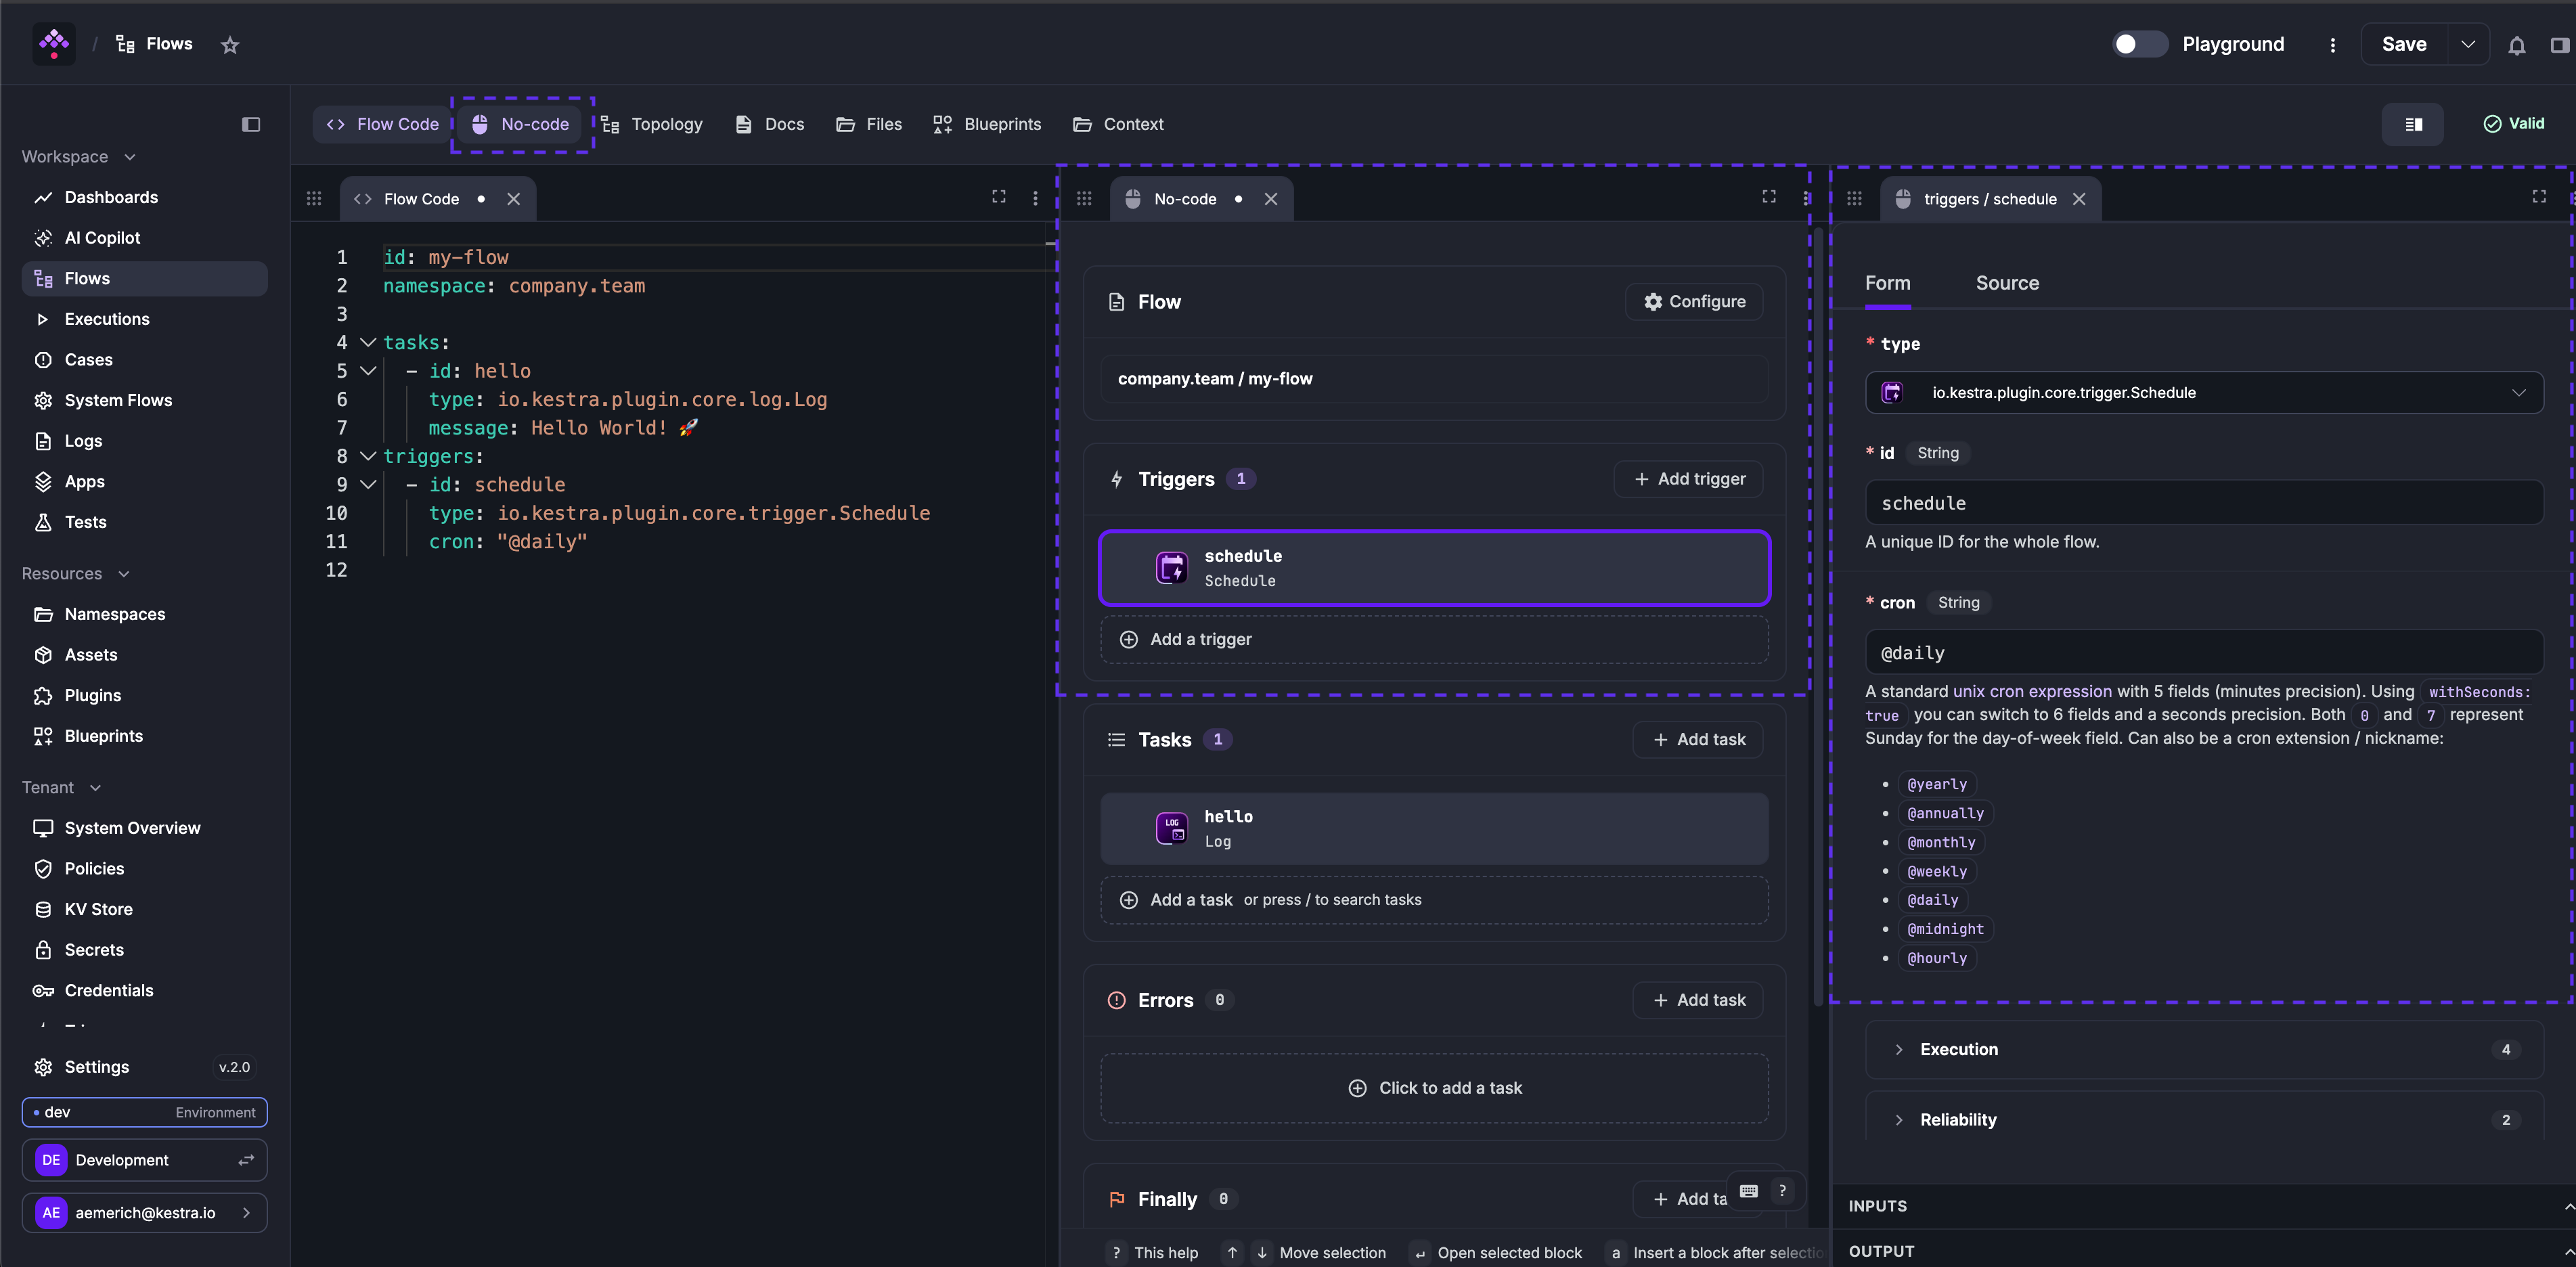2576x1267 pixels.
Task: Open AI Copilot
Action: coord(144,238)
